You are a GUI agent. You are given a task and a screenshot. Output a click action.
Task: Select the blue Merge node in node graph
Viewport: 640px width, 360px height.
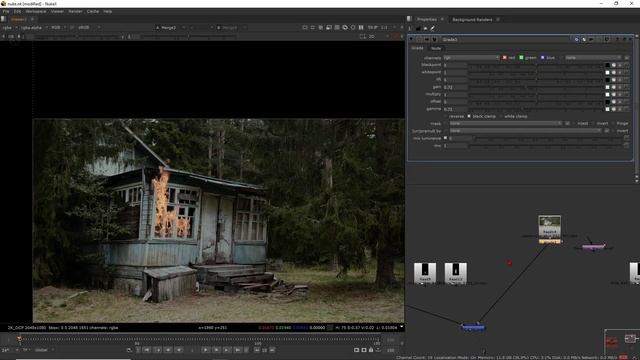[x=473, y=327]
